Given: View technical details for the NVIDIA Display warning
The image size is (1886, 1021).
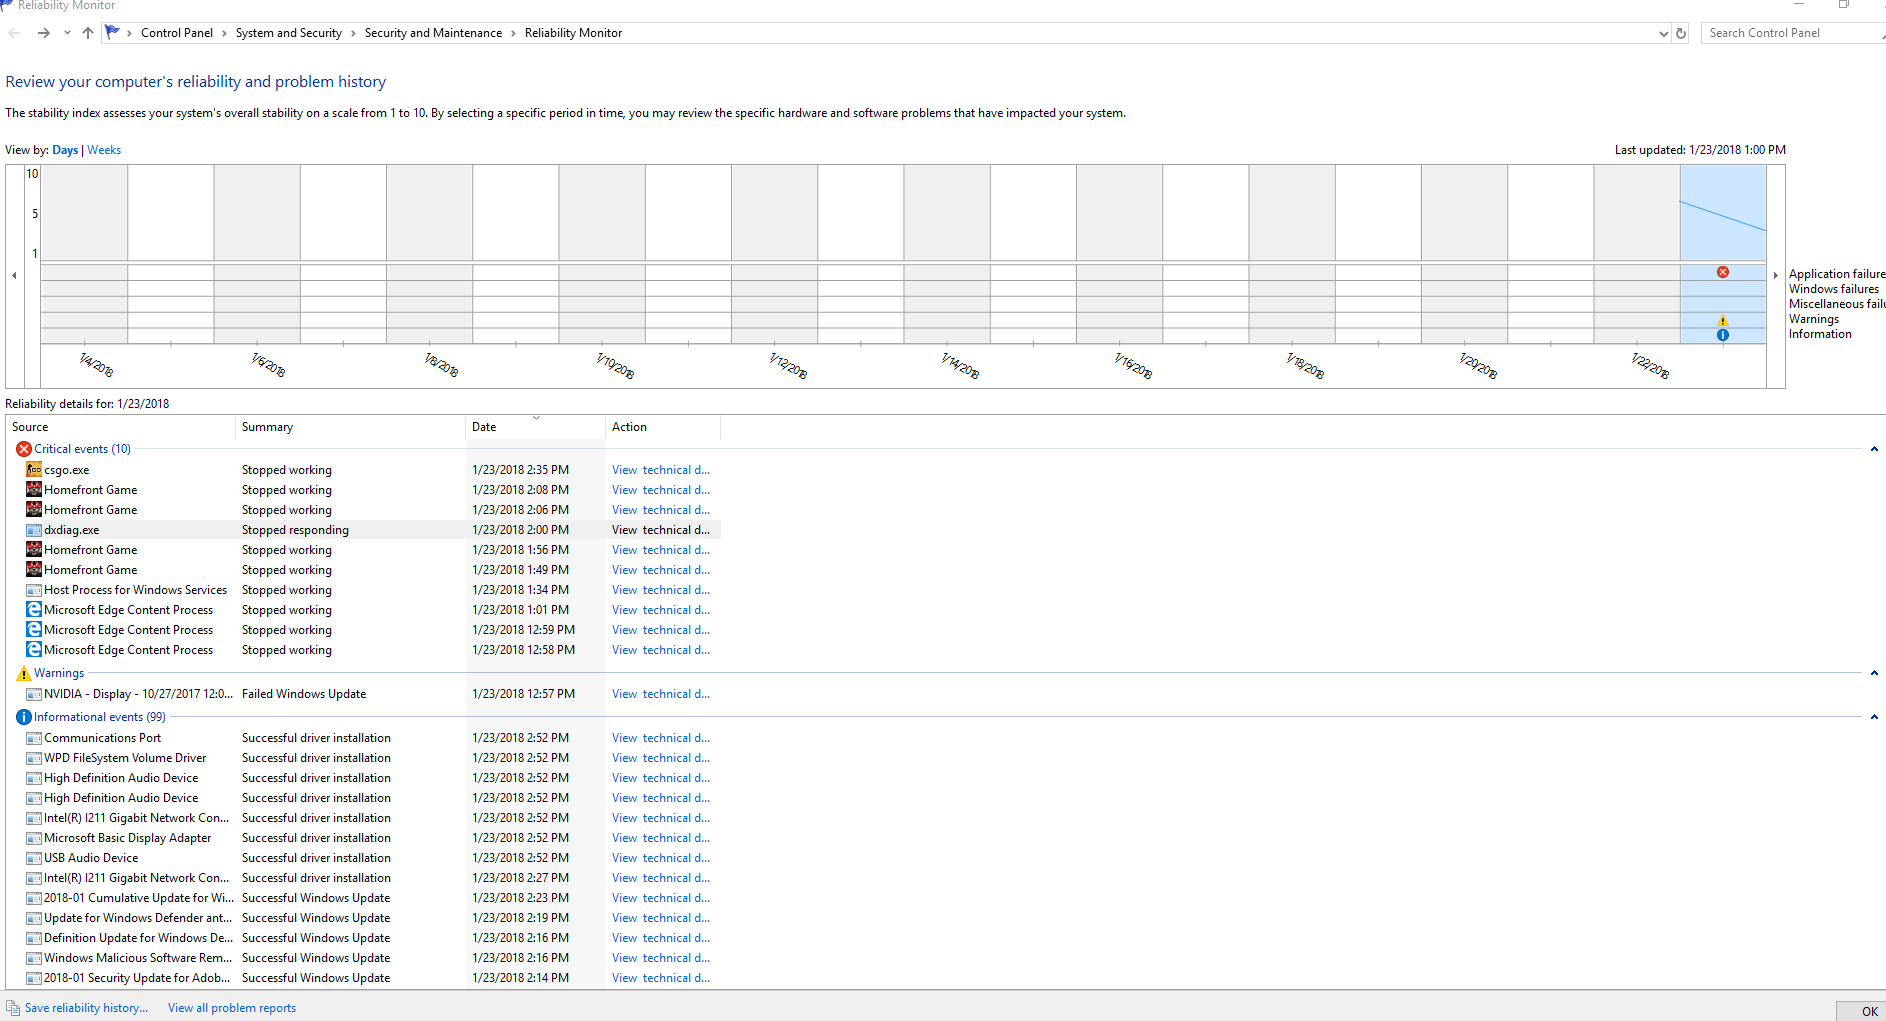Looking at the screenshot, I should [661, 694].
